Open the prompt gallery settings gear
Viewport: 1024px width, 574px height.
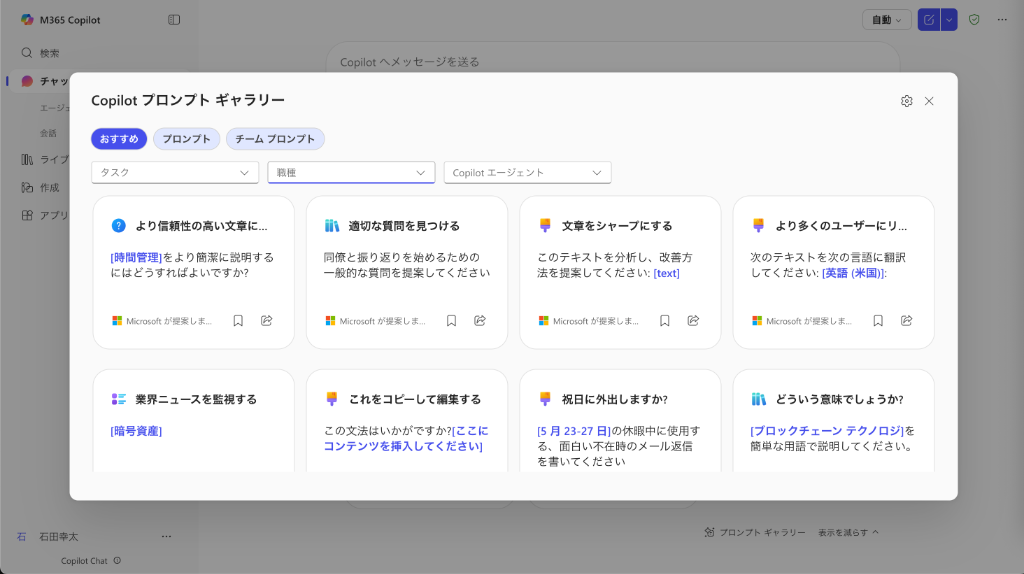(906, 101)
